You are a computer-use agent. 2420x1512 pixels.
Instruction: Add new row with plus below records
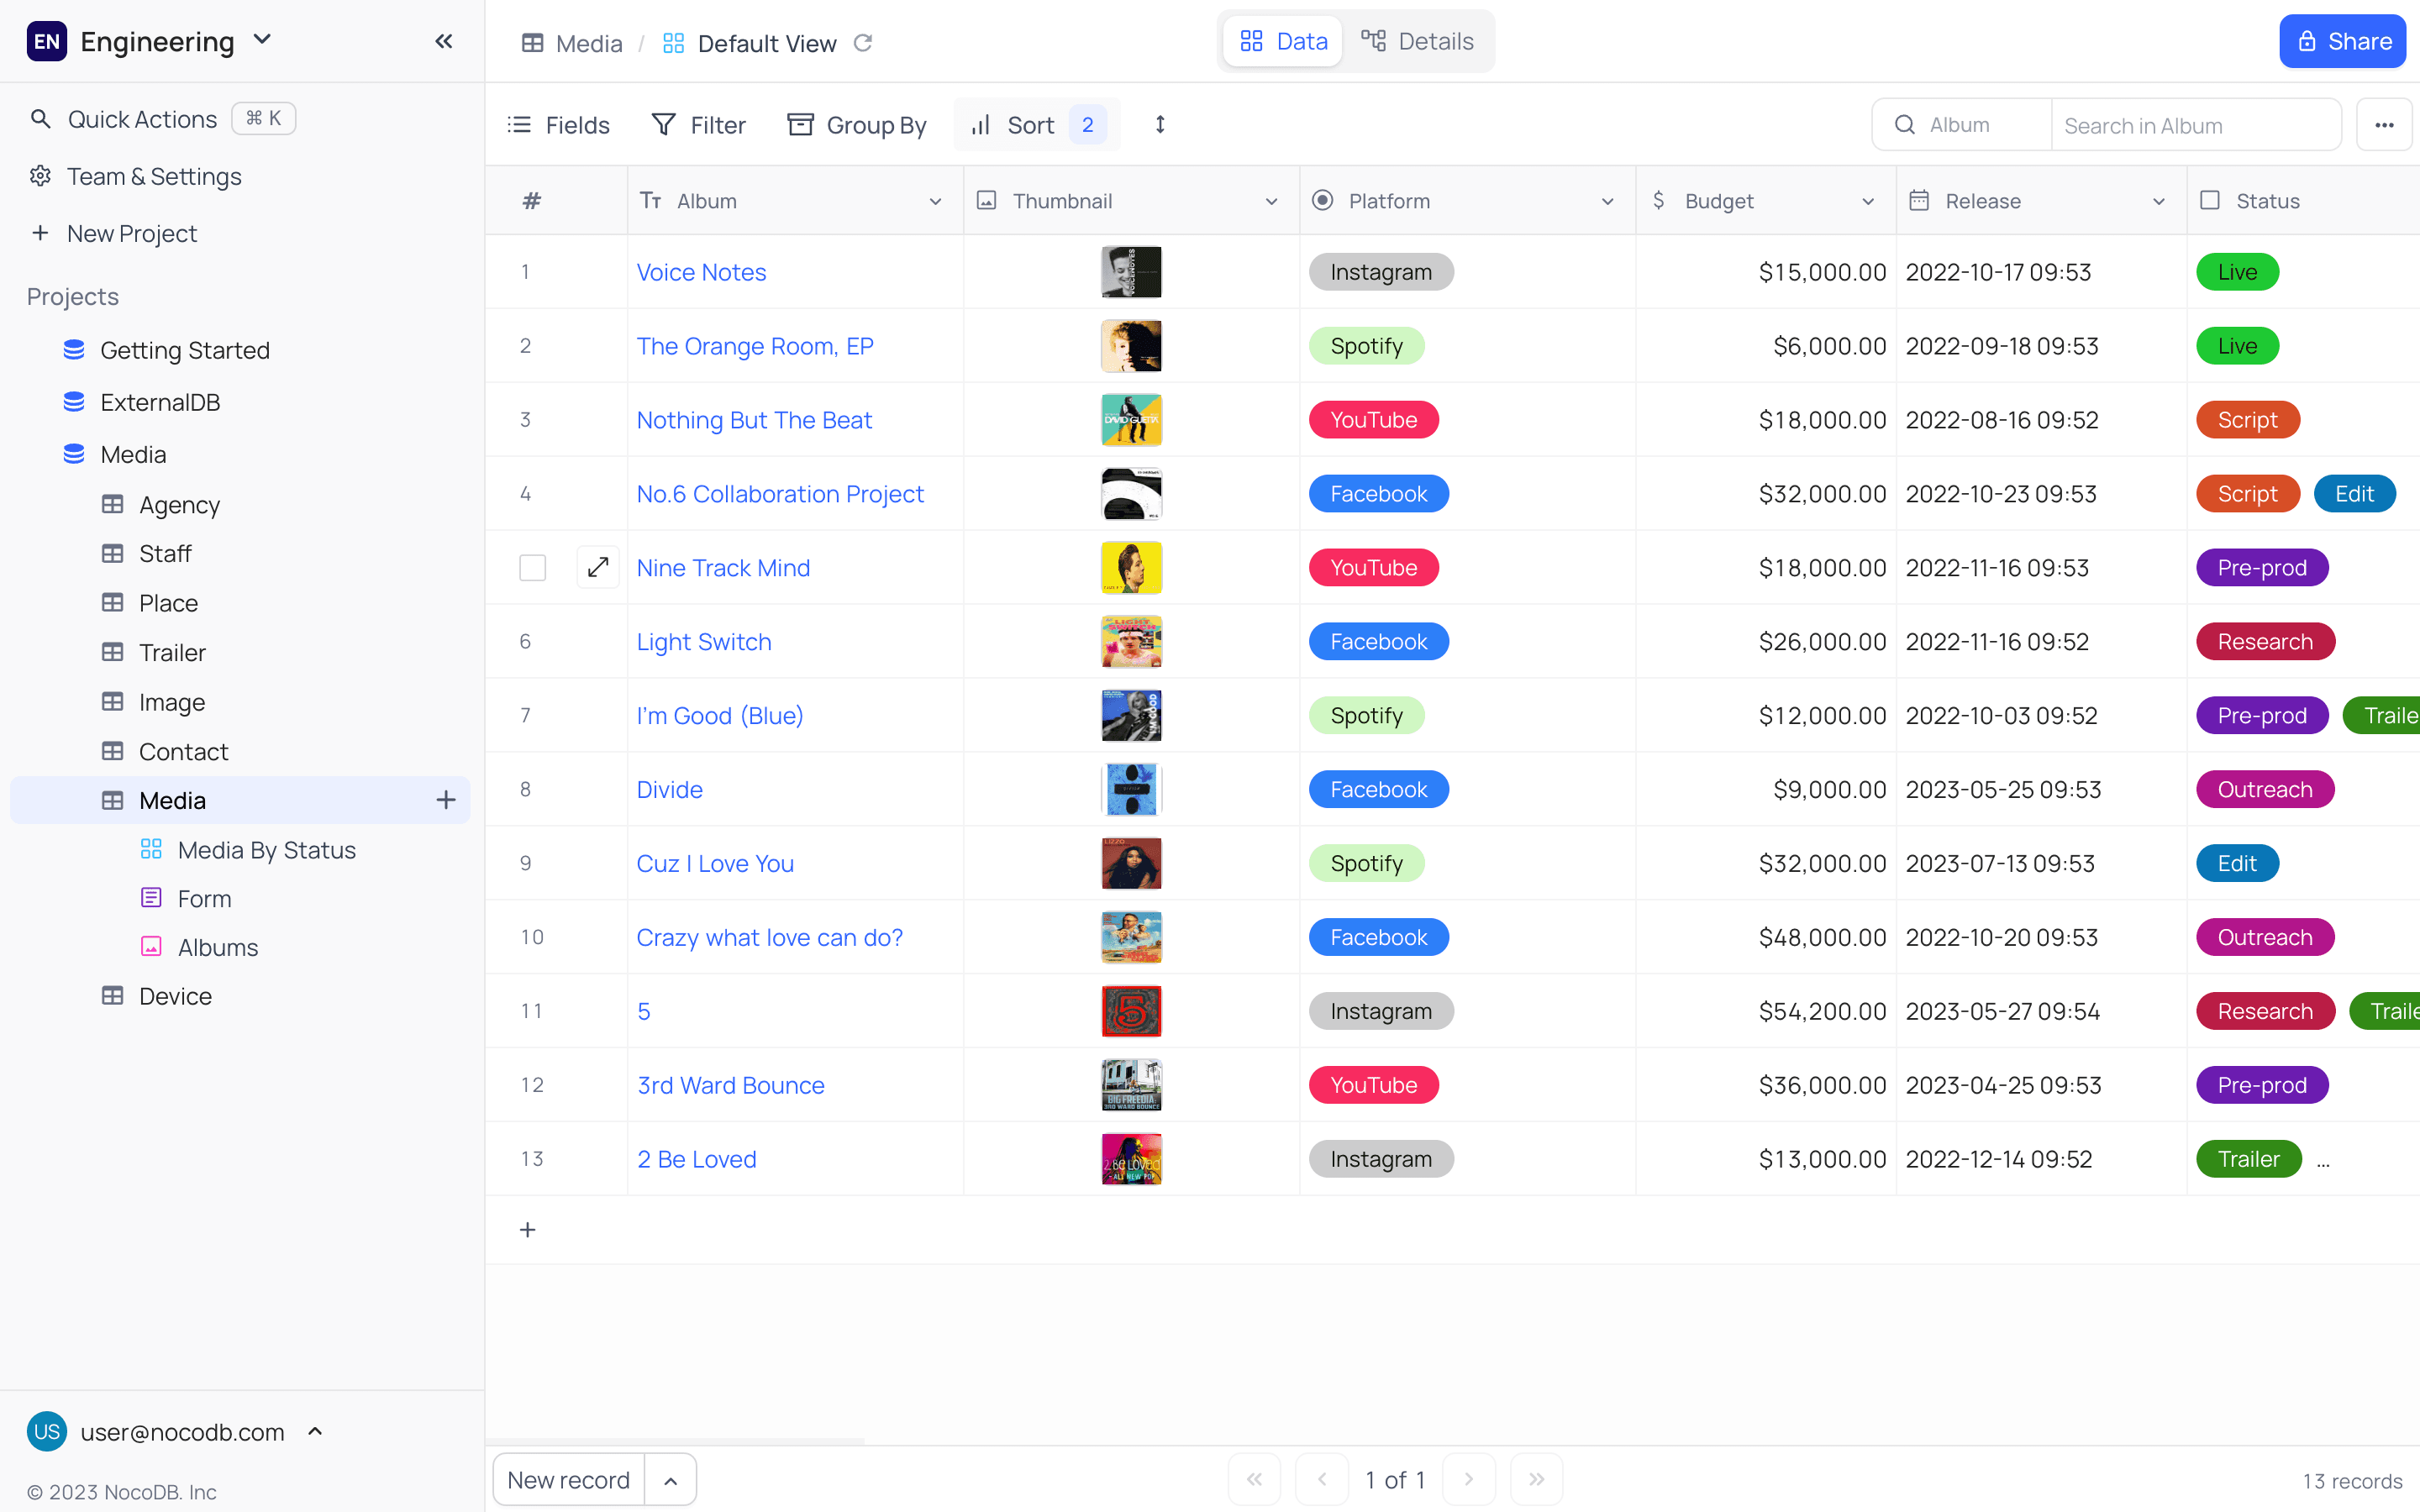click(x=528, y=1230)
